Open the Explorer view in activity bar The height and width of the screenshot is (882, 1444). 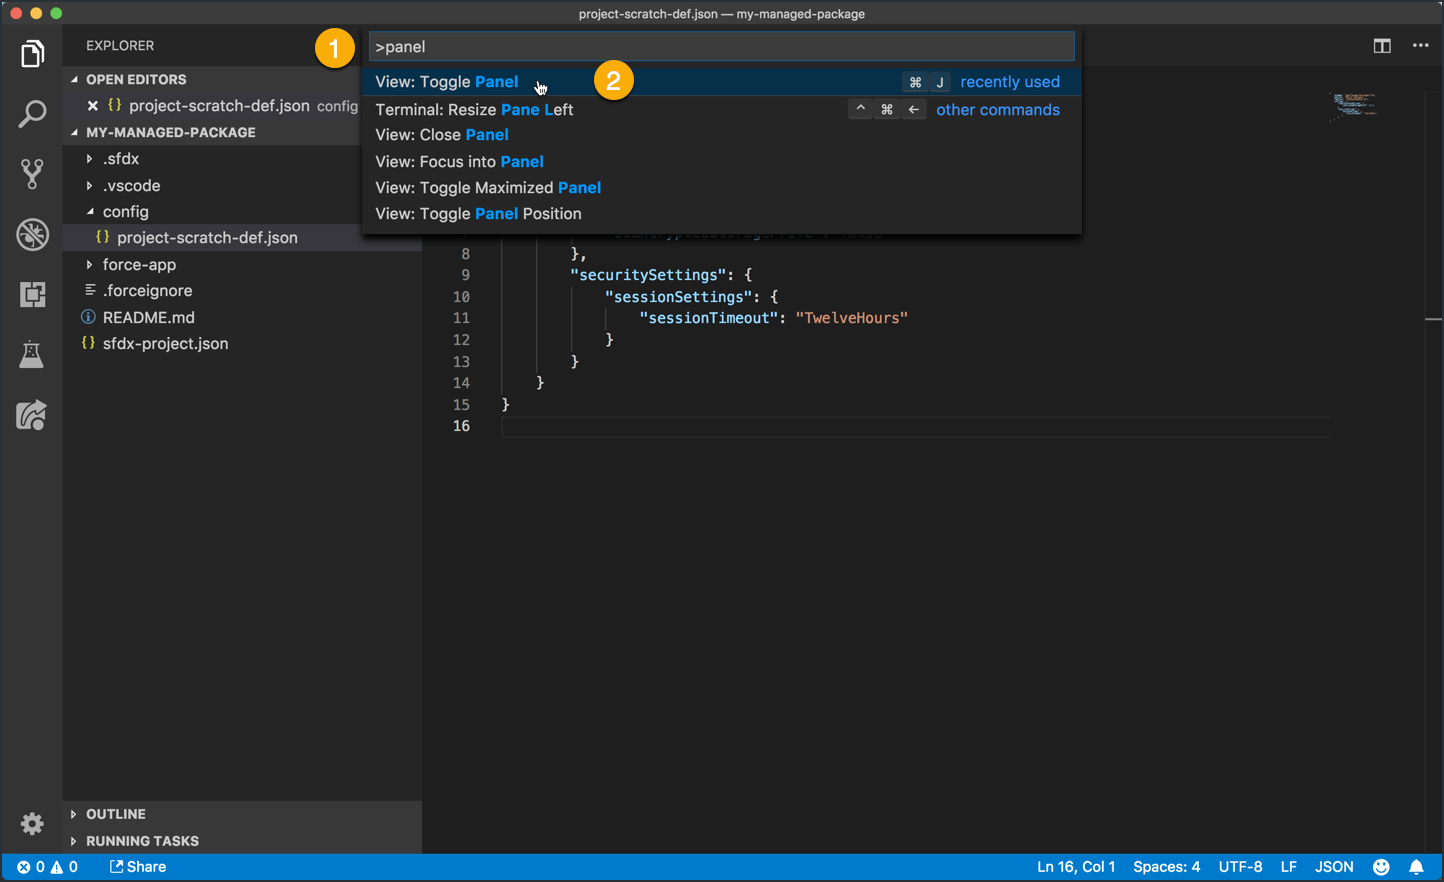[32, 54]
